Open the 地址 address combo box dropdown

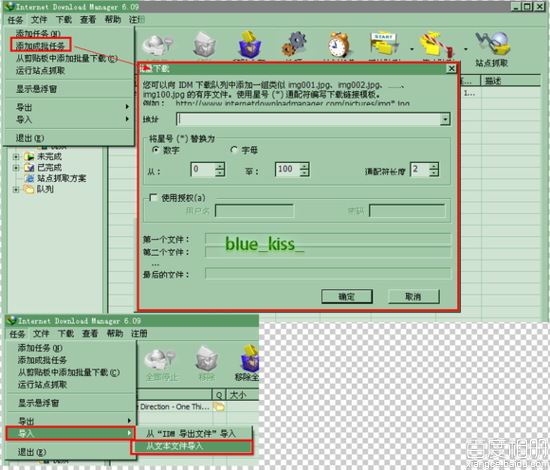coord(445,119)
